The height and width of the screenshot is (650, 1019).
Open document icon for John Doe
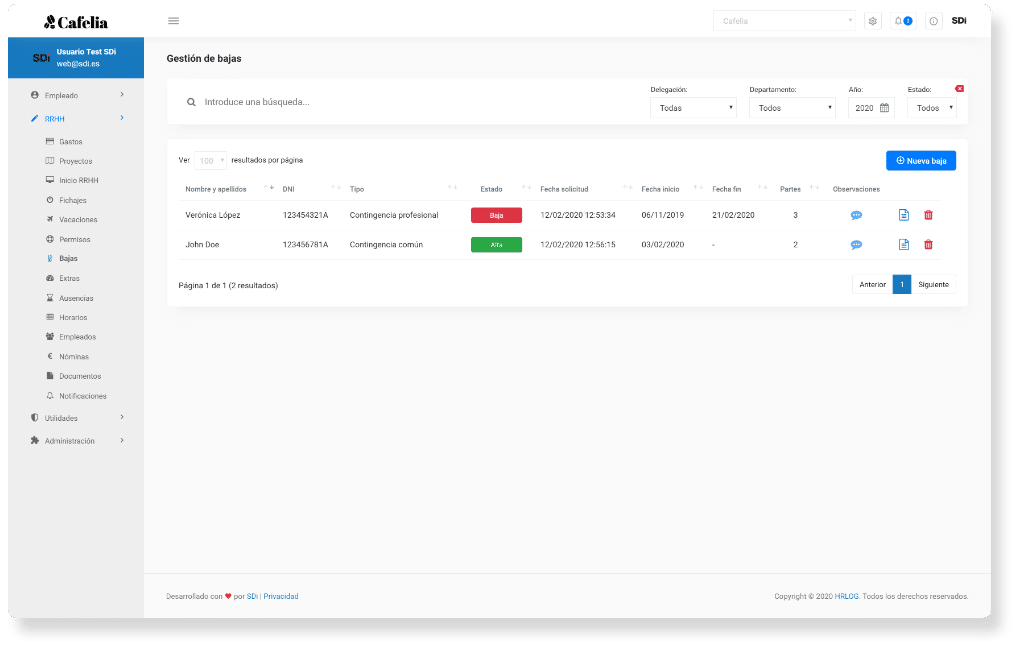coord(904,245)
